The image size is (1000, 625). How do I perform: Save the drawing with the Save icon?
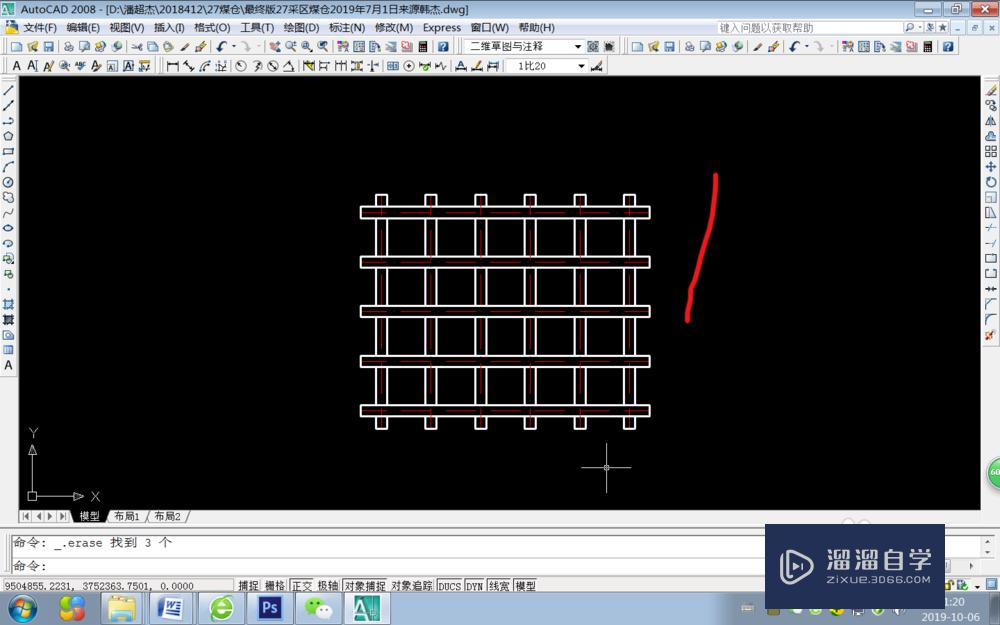(x=47, y=45)
